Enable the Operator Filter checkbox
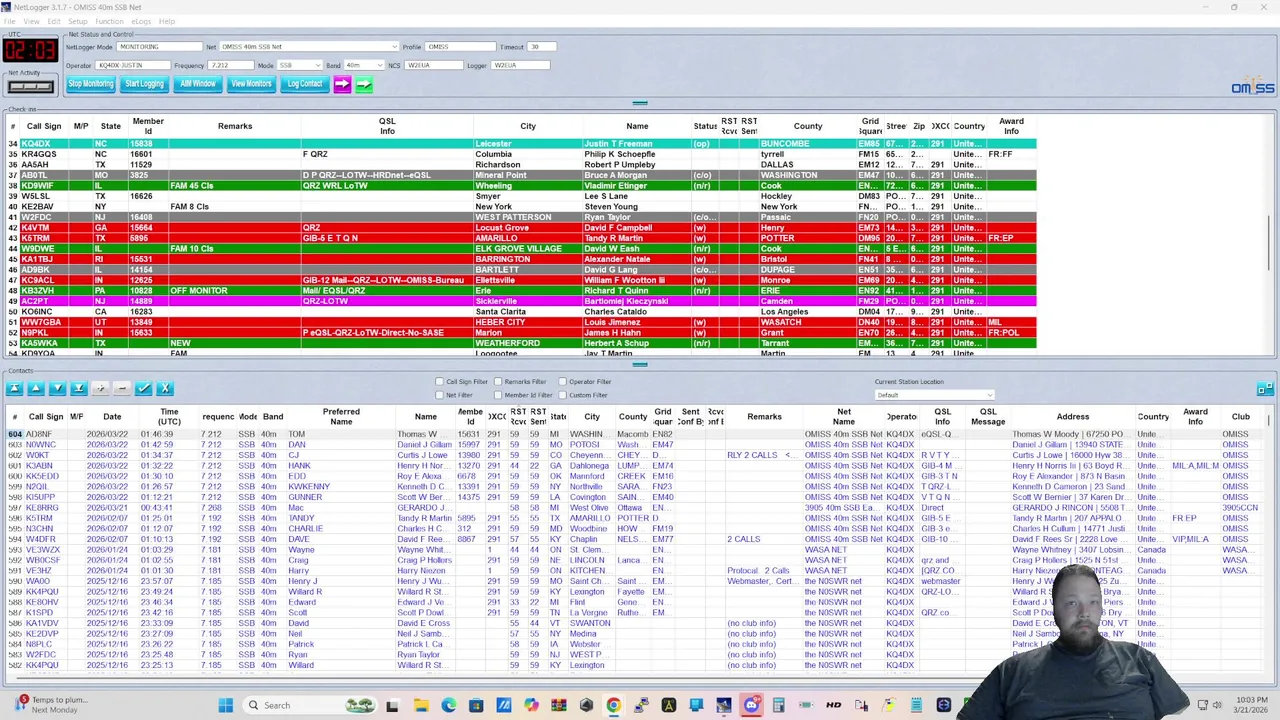 [562, 381]
